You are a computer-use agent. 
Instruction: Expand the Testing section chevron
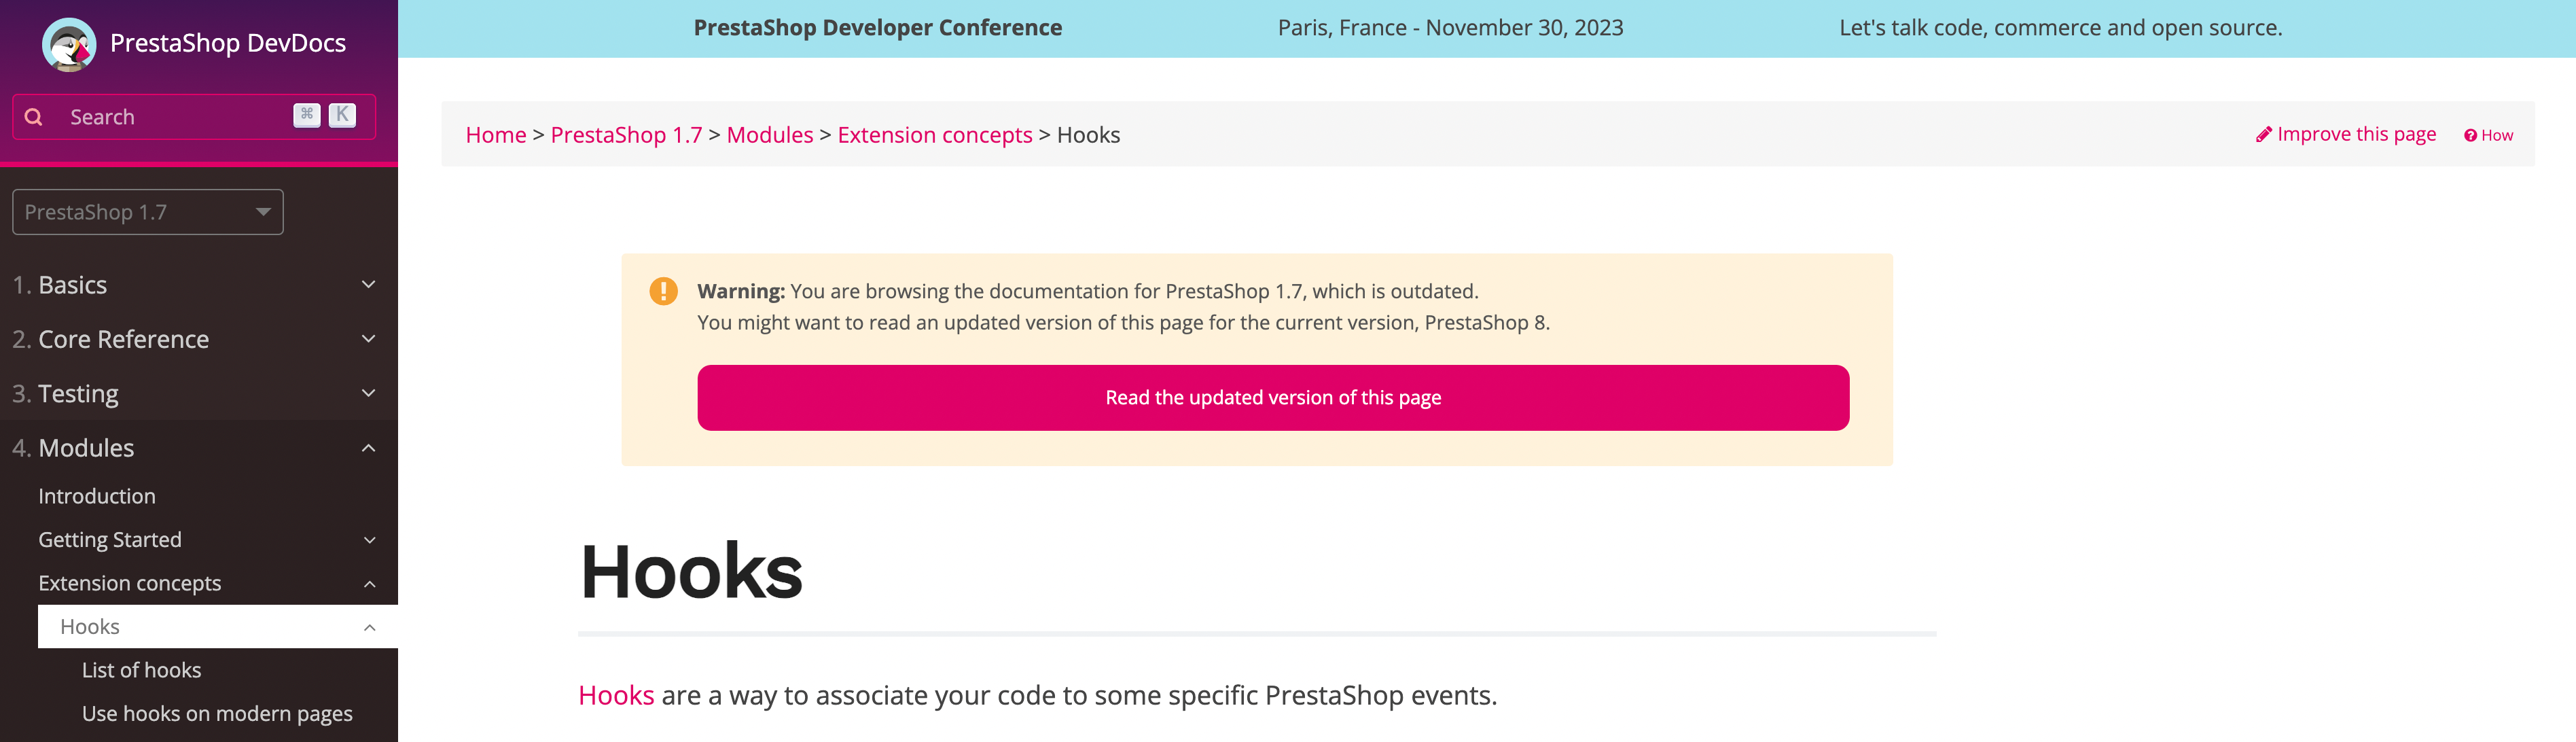coord(368,393)
